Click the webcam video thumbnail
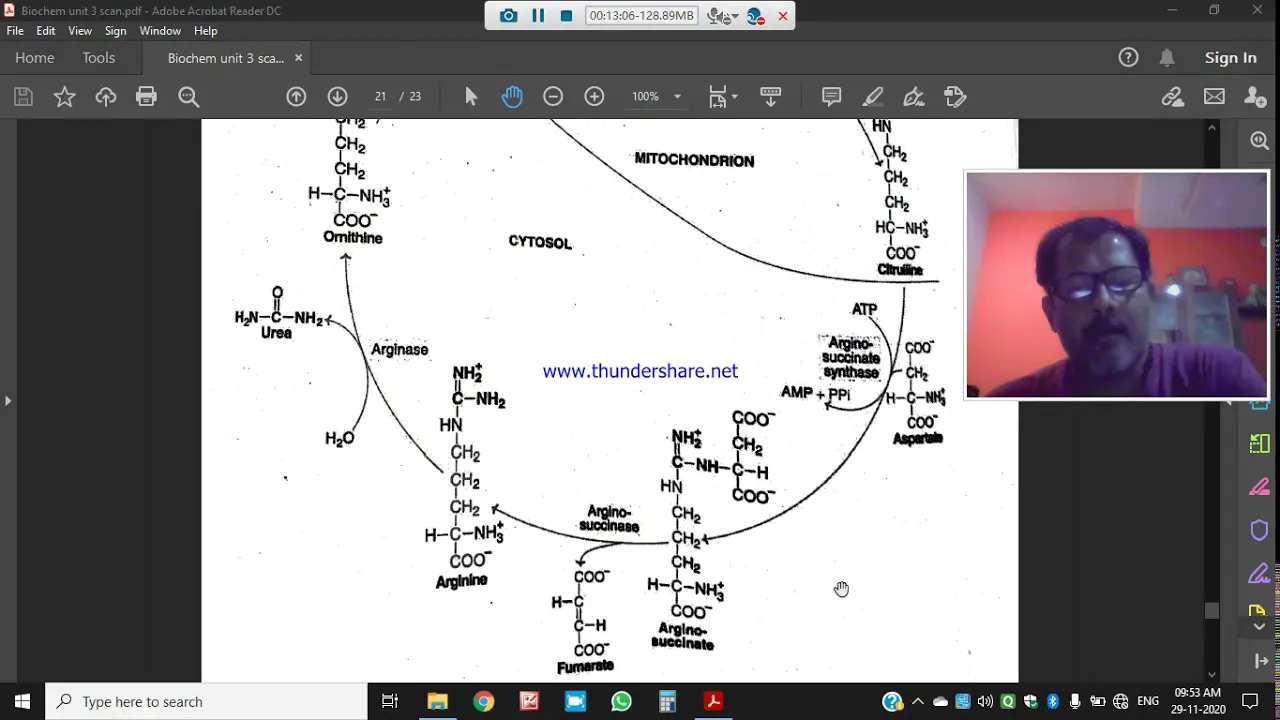 [1117, 286]
